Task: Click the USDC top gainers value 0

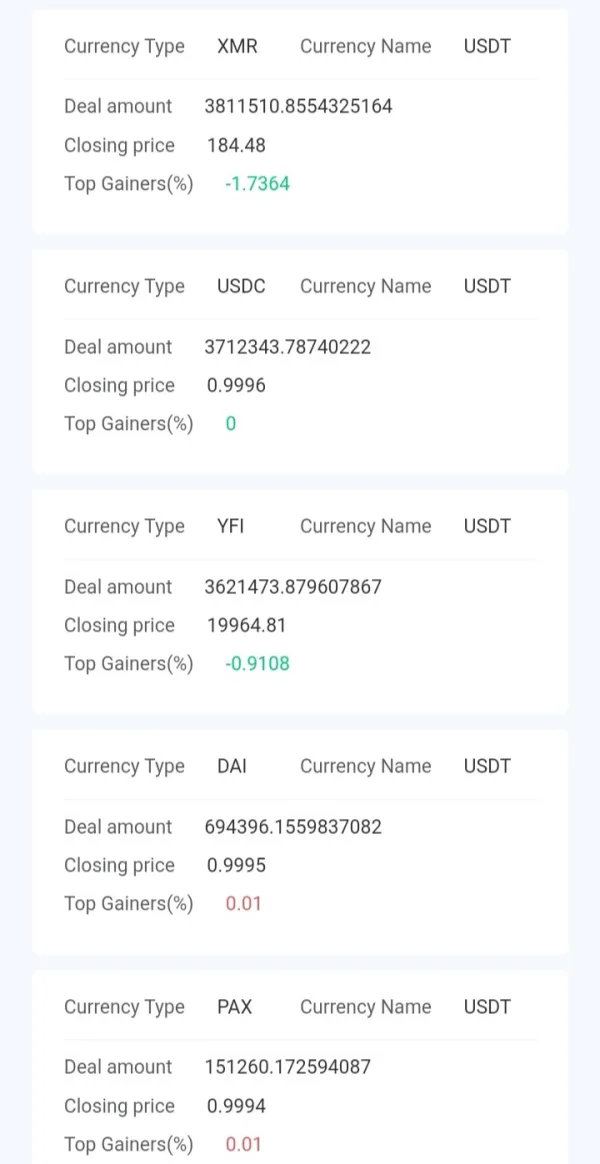Action: tap(231, 424)
